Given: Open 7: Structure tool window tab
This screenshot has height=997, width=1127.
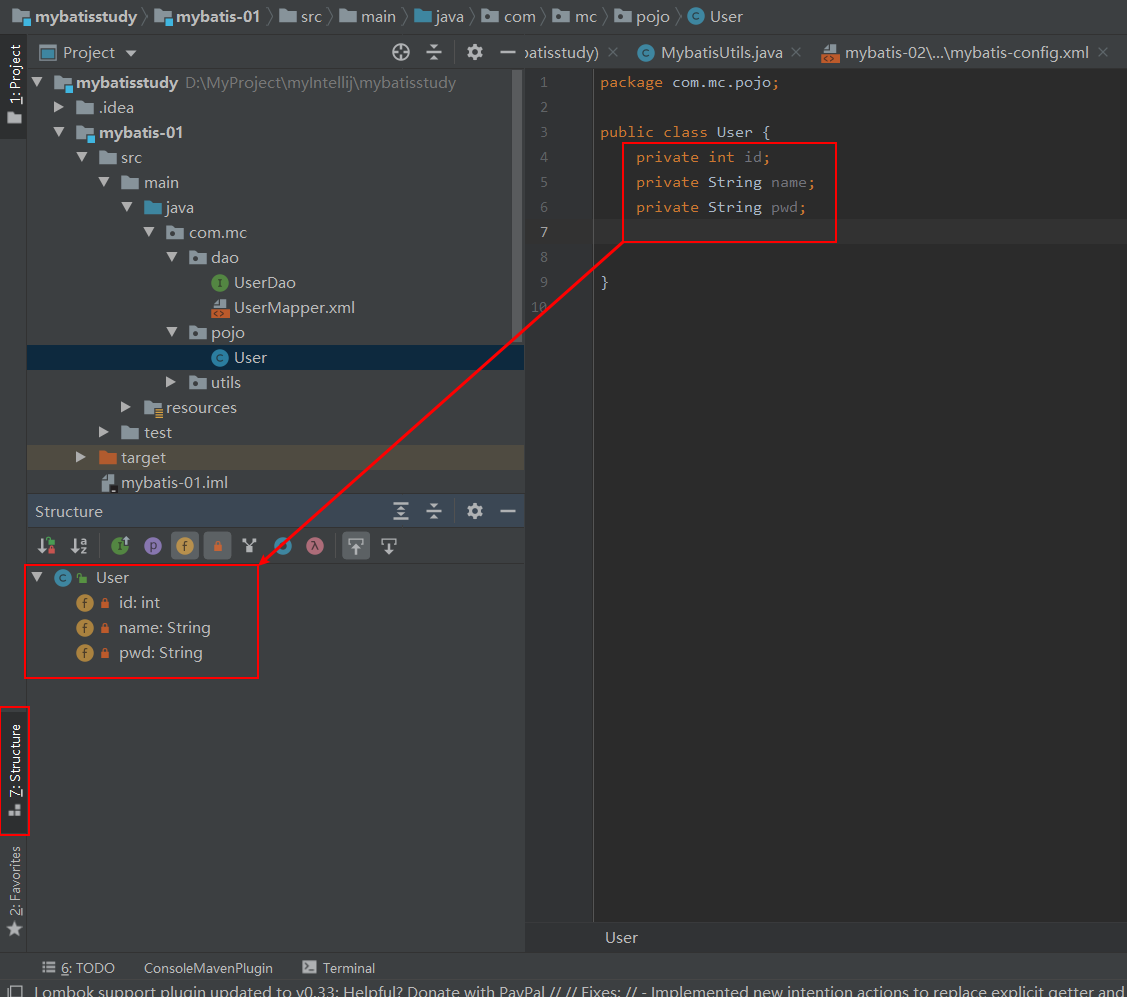Looking at the screenshot, I should tap(14, 770).
